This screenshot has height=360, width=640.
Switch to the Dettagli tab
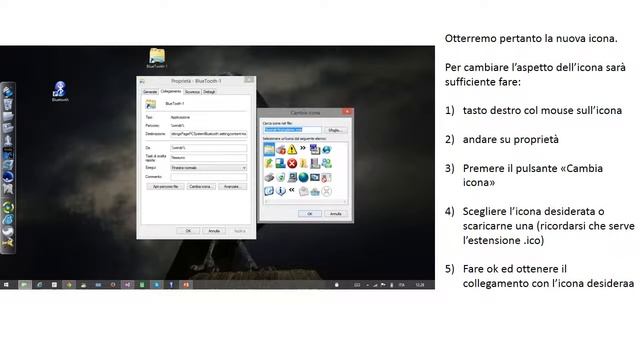(209, 92)
